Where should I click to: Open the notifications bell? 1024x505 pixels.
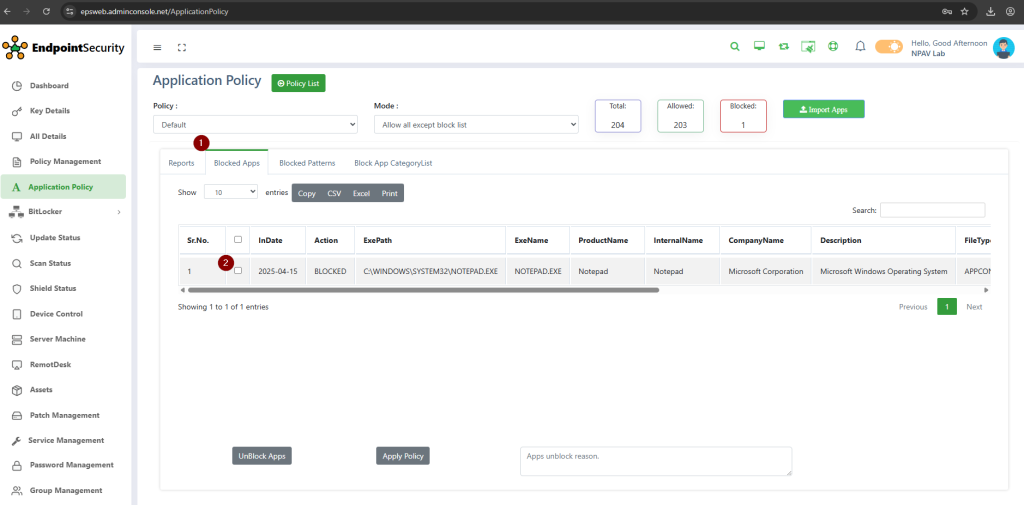tap(860, 46)
